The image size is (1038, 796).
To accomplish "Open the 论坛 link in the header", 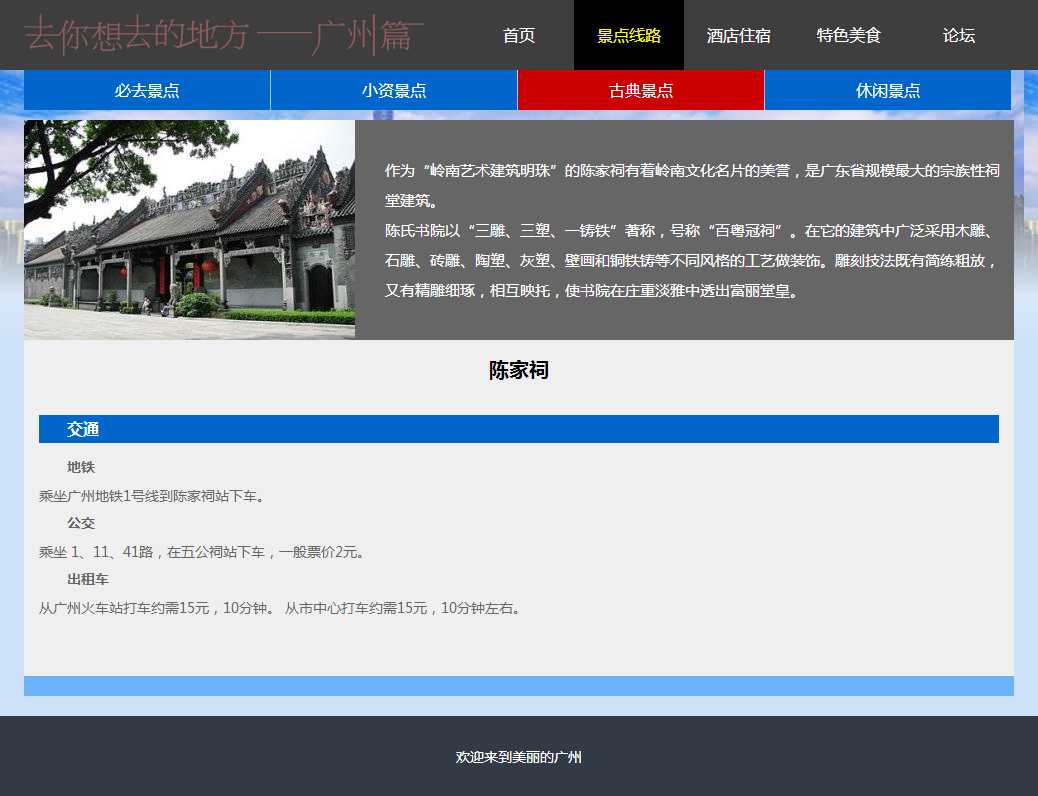I will (959, 36).
